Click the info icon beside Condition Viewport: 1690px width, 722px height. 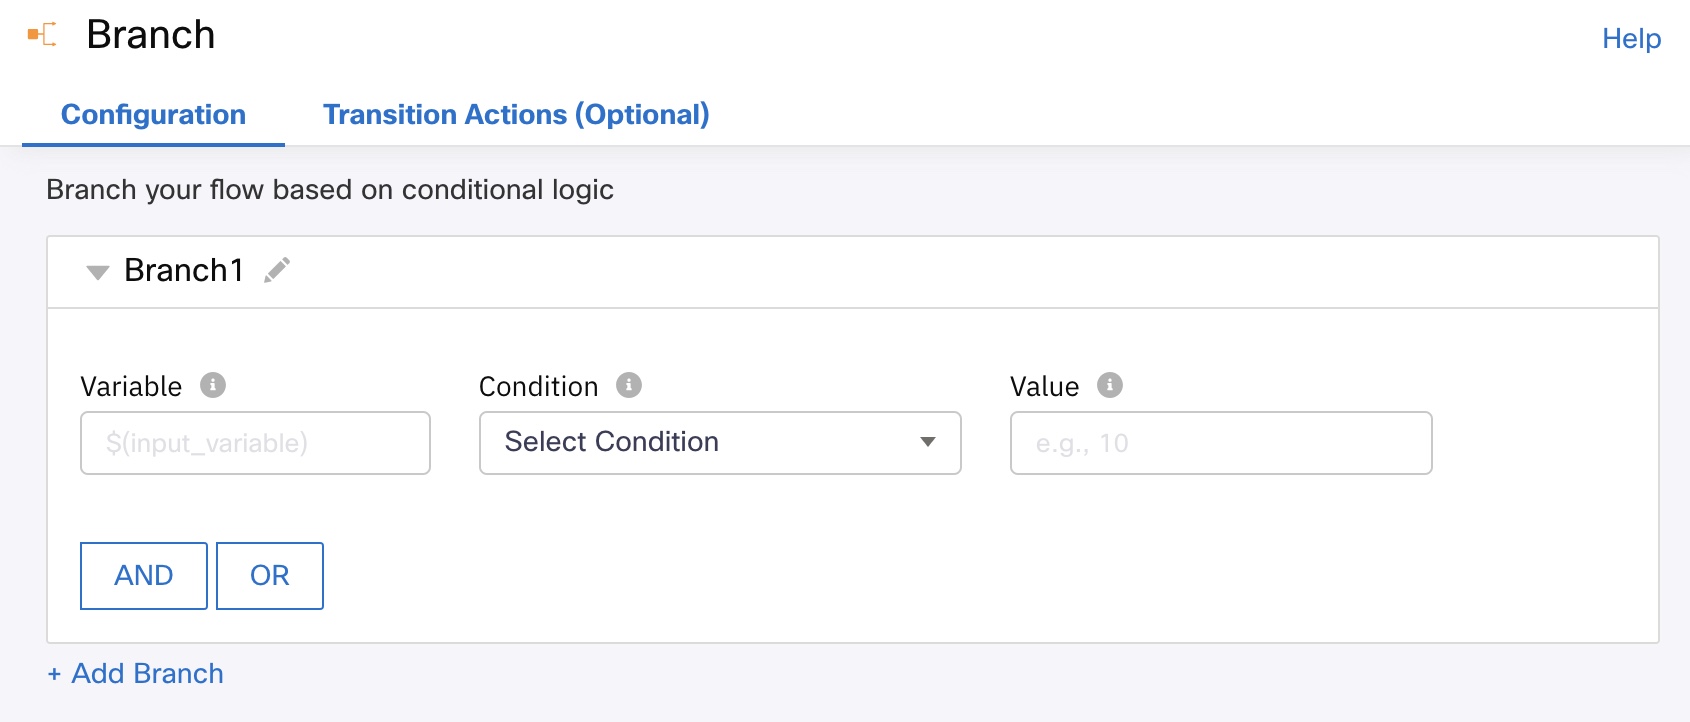point(629,385)
